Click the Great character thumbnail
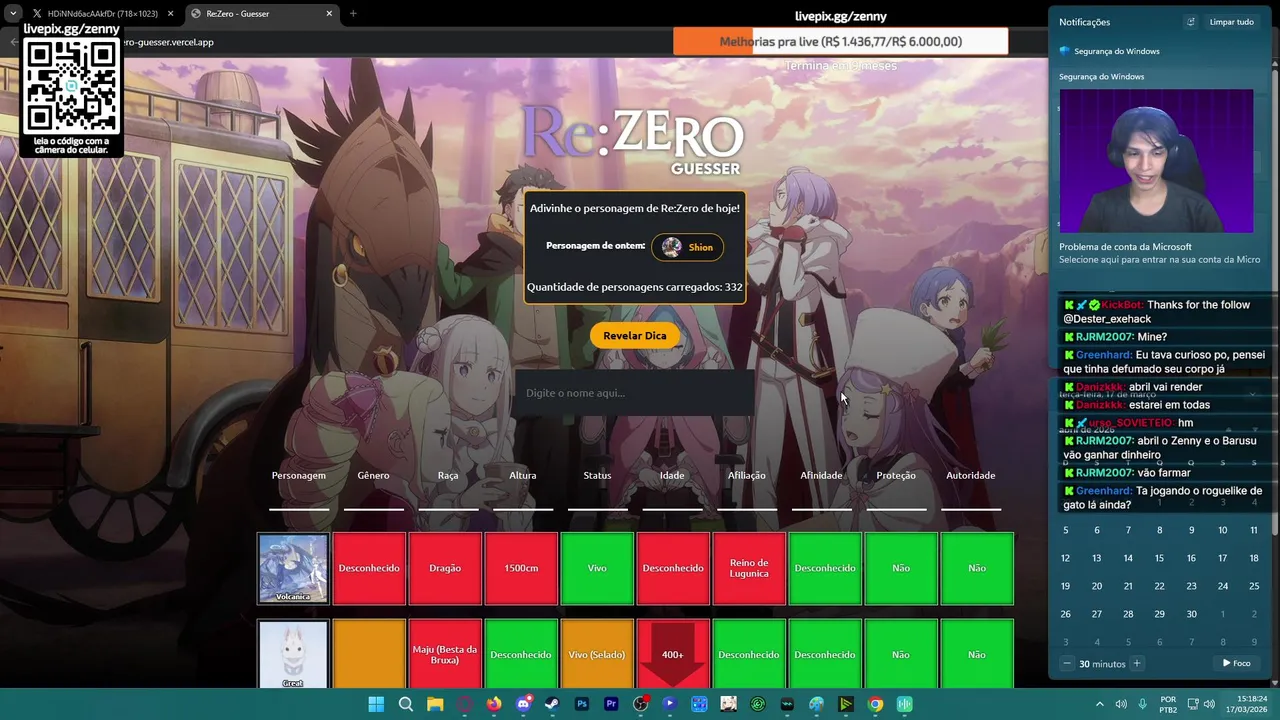The width and height of the screenshot is (1280, 720). click(x=293, y=654)
